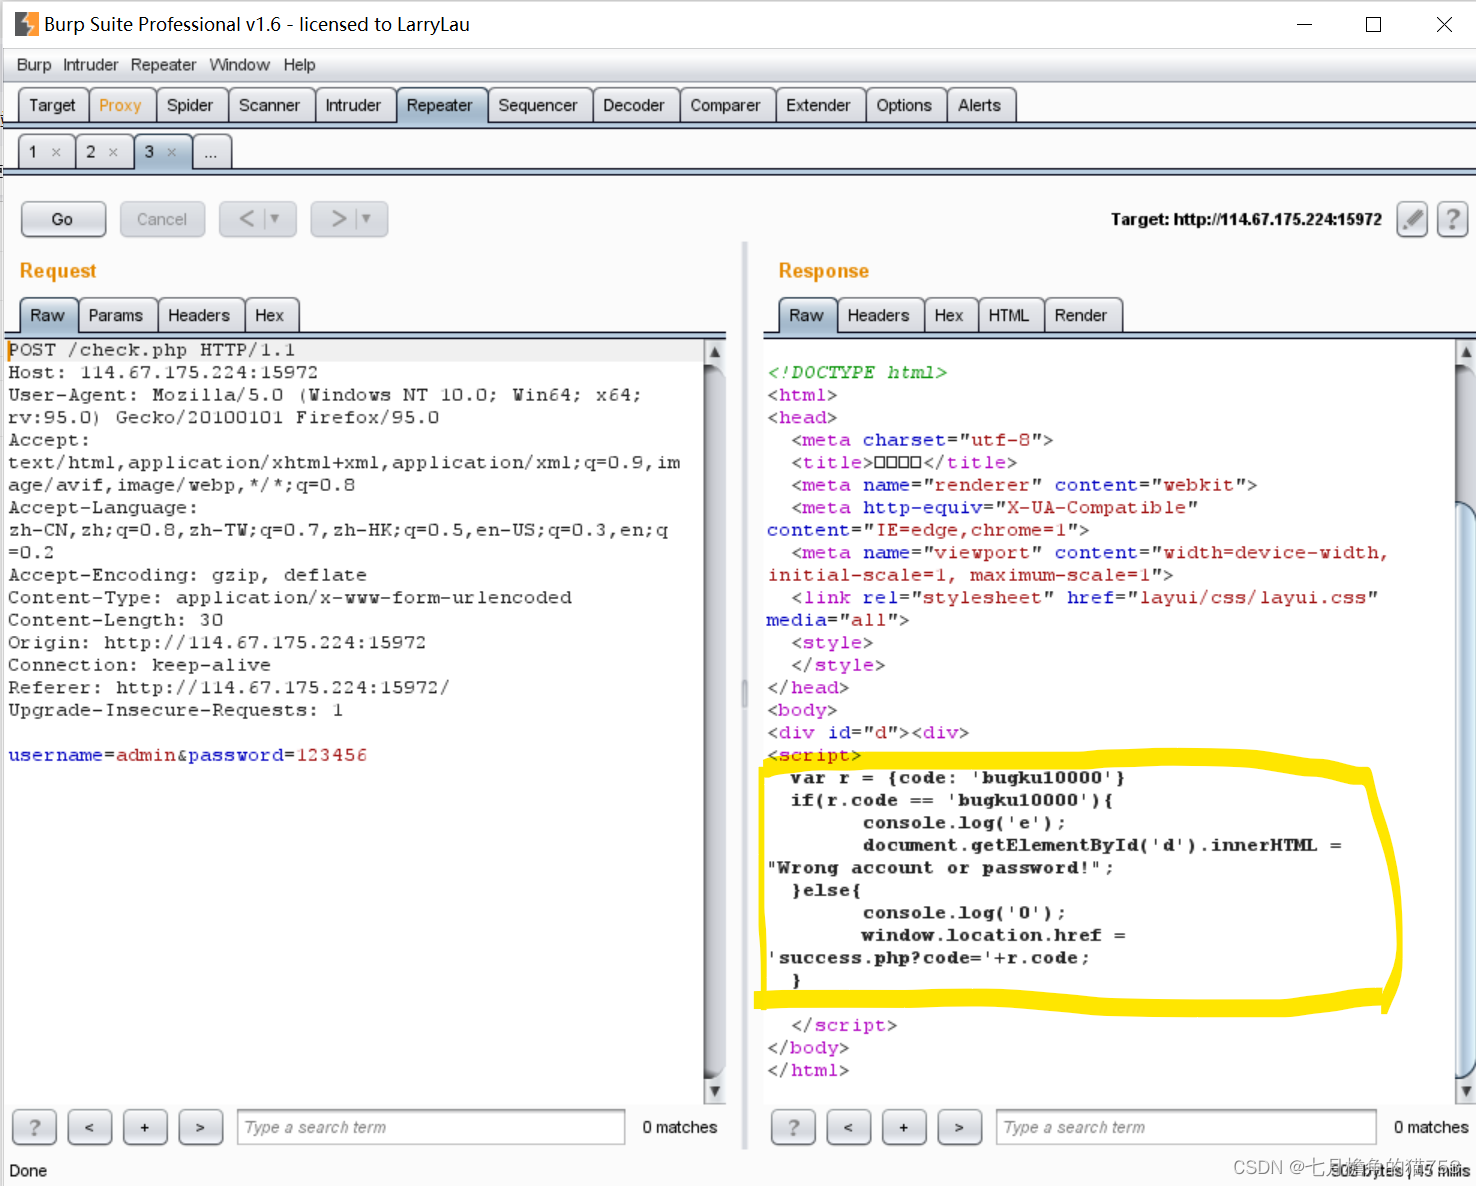Open the plus options in Request search
The height and width of the screenshot is (1186, 1476).
[145, 1127]
